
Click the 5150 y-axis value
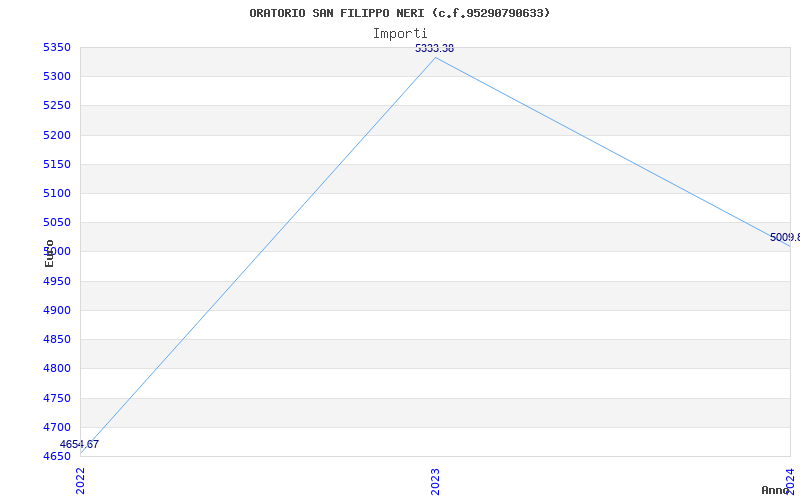pos(57,165)
